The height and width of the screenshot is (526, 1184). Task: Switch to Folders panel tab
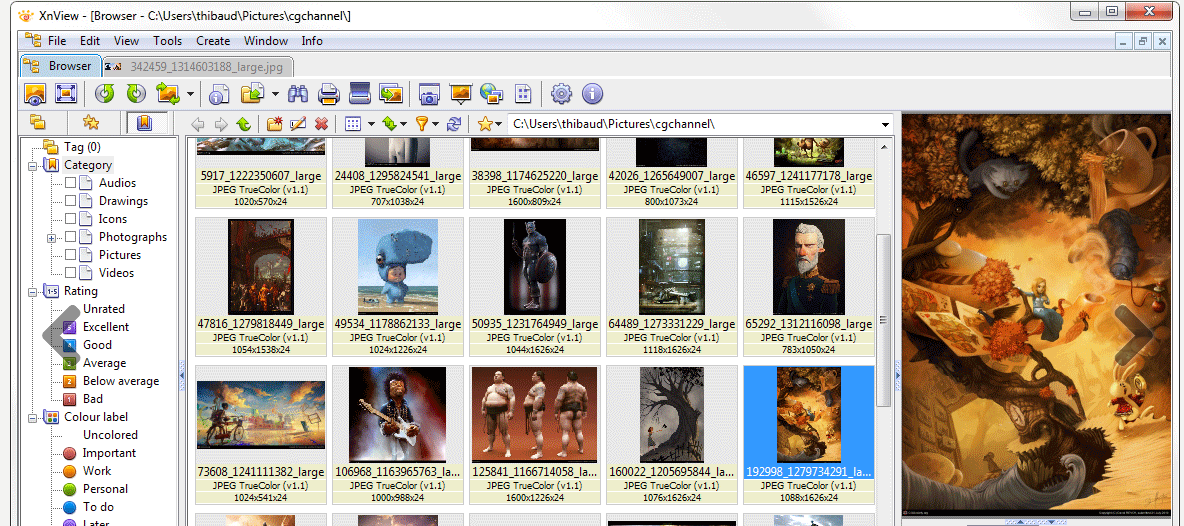(36, 123)
